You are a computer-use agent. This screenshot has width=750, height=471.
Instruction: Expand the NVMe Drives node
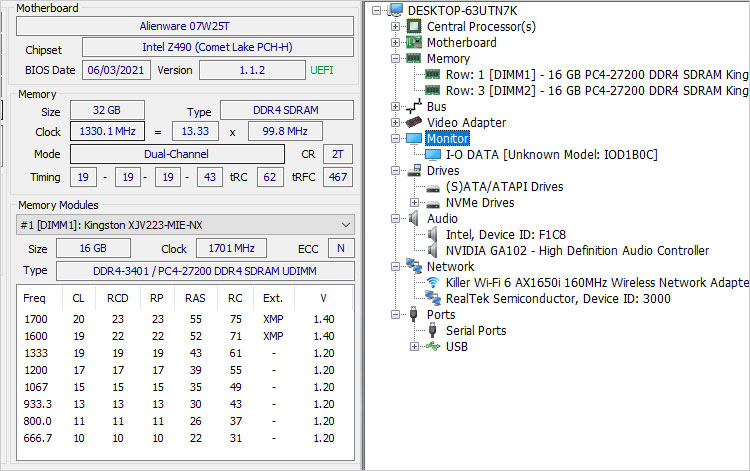click(x=414, y=203)
